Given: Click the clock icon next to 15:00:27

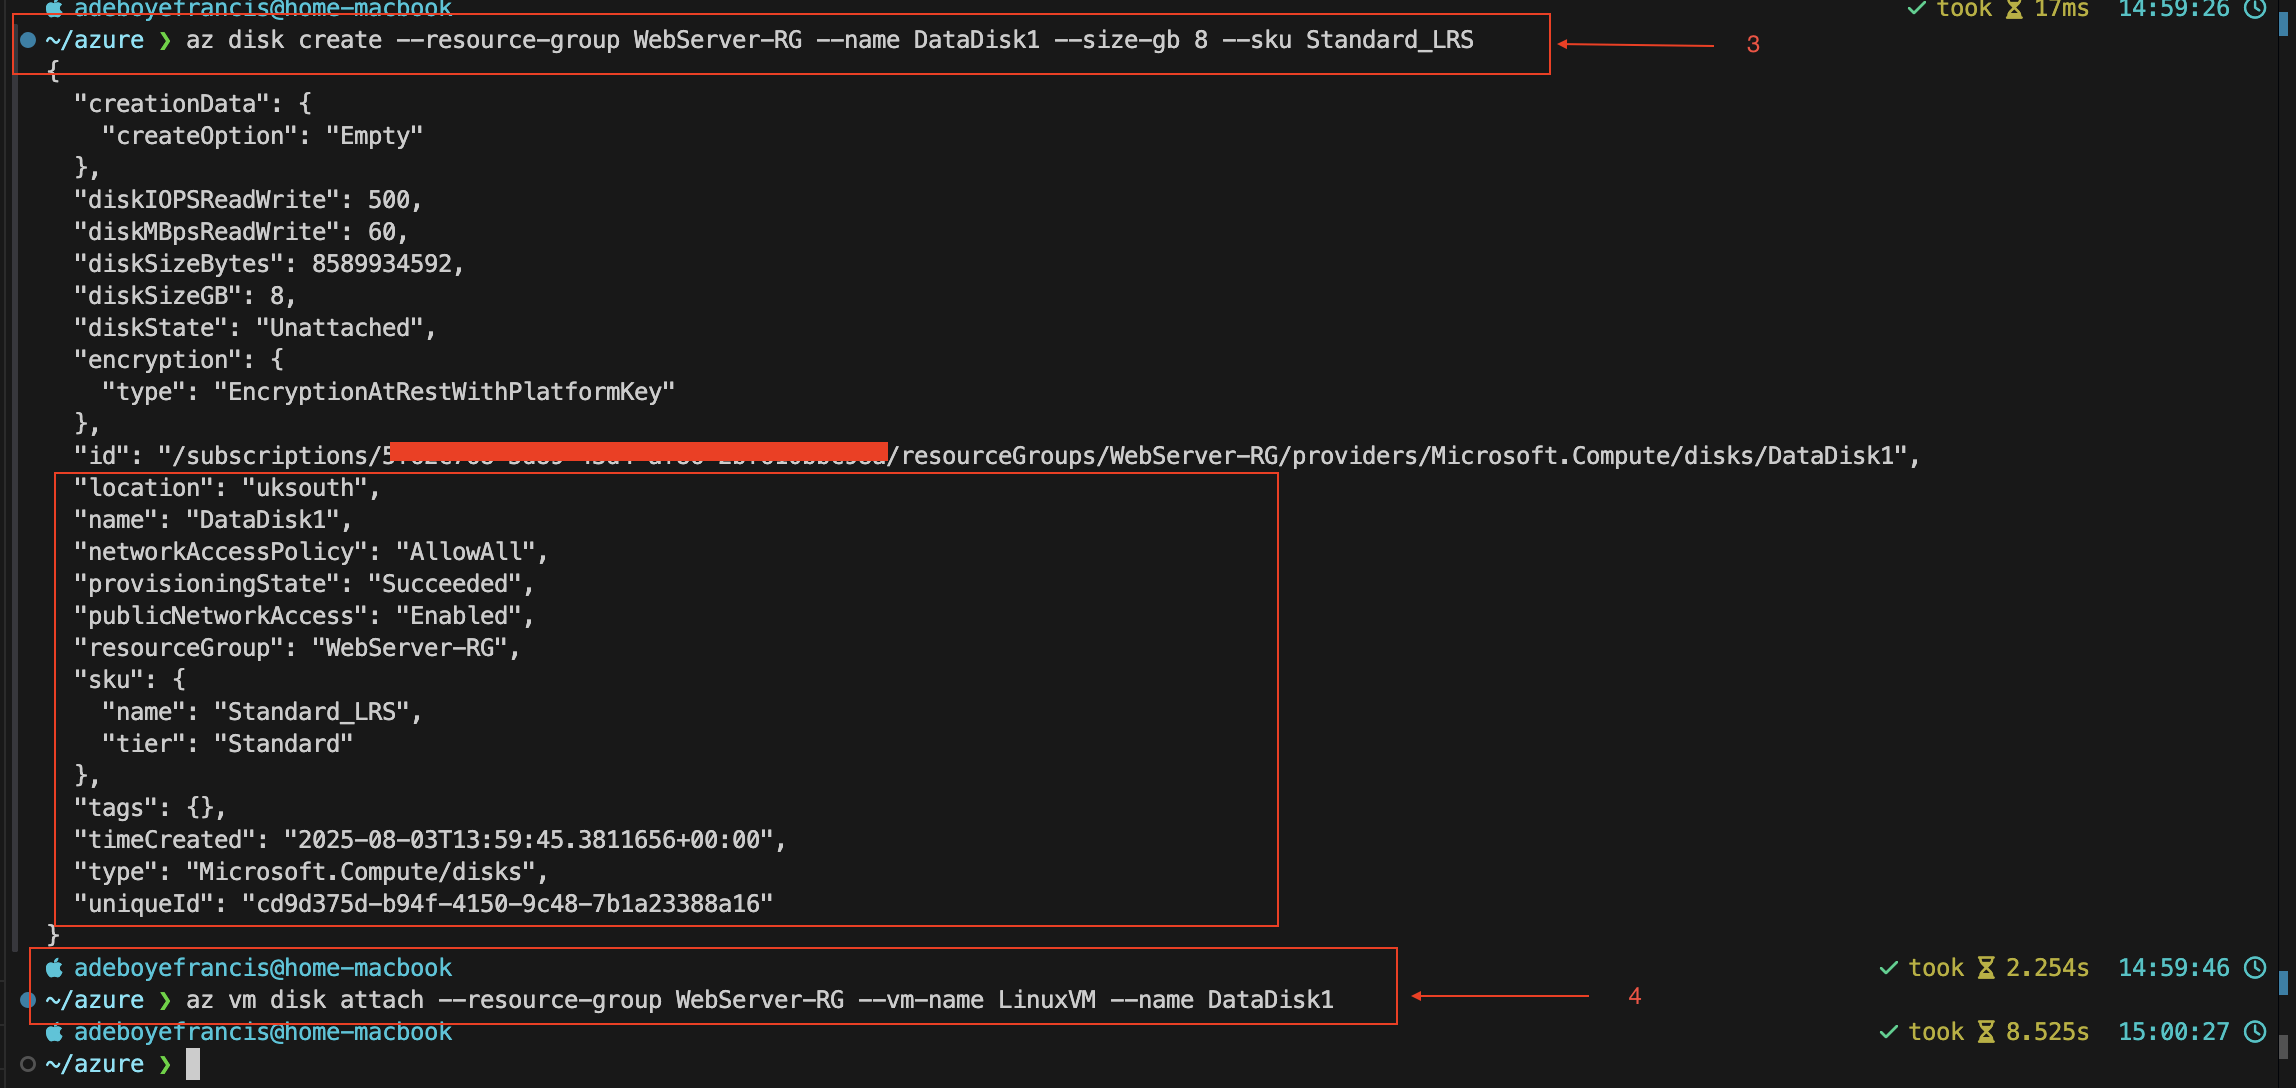Looking at the screenshot, I should point(2256,1031).
